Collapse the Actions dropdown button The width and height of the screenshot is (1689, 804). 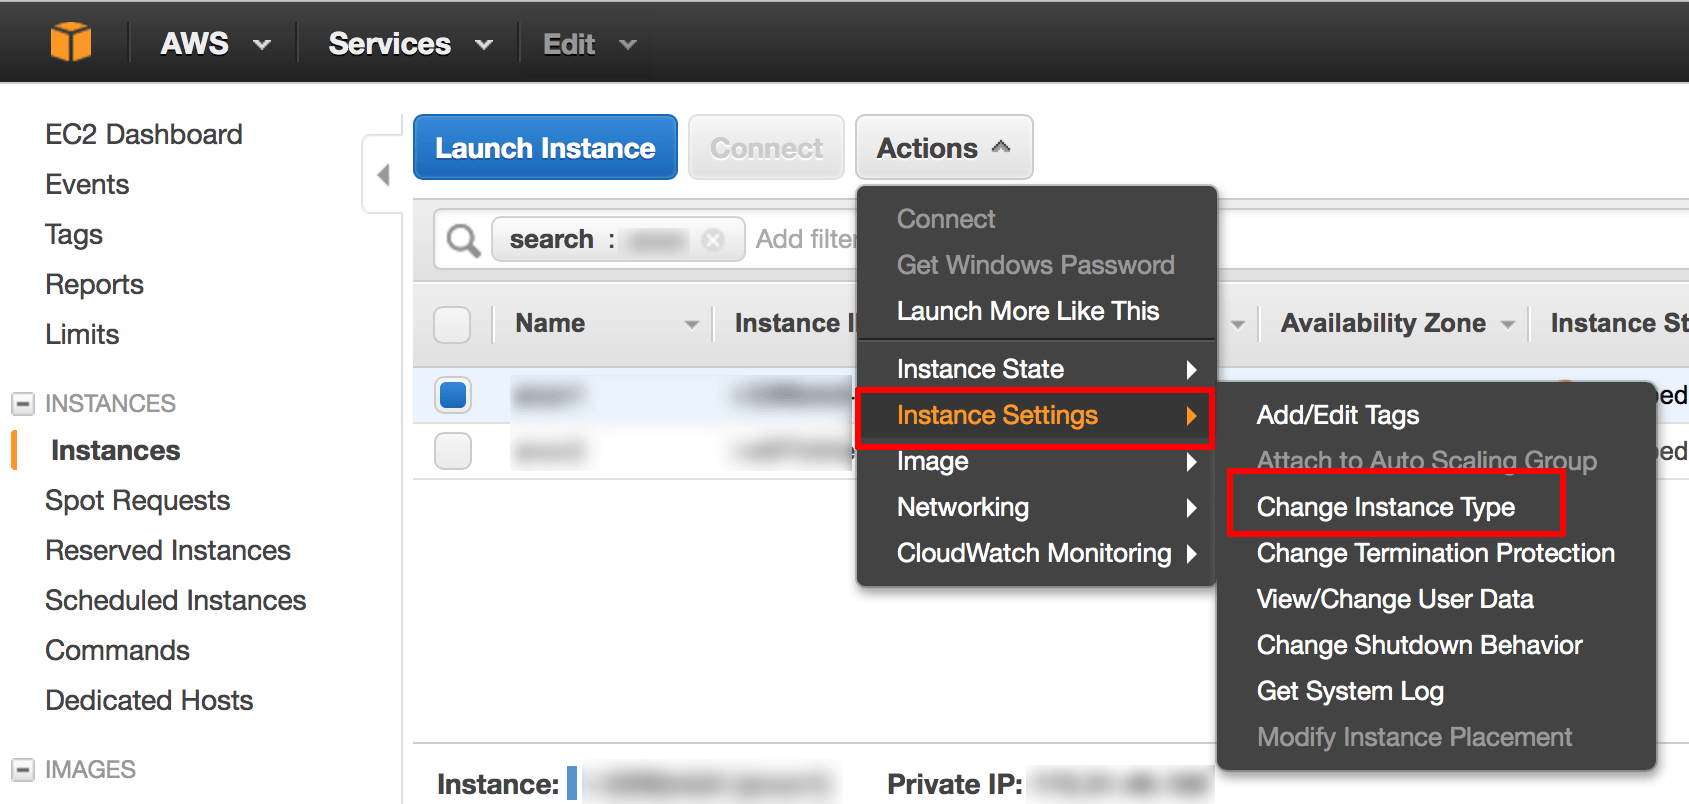944,148
